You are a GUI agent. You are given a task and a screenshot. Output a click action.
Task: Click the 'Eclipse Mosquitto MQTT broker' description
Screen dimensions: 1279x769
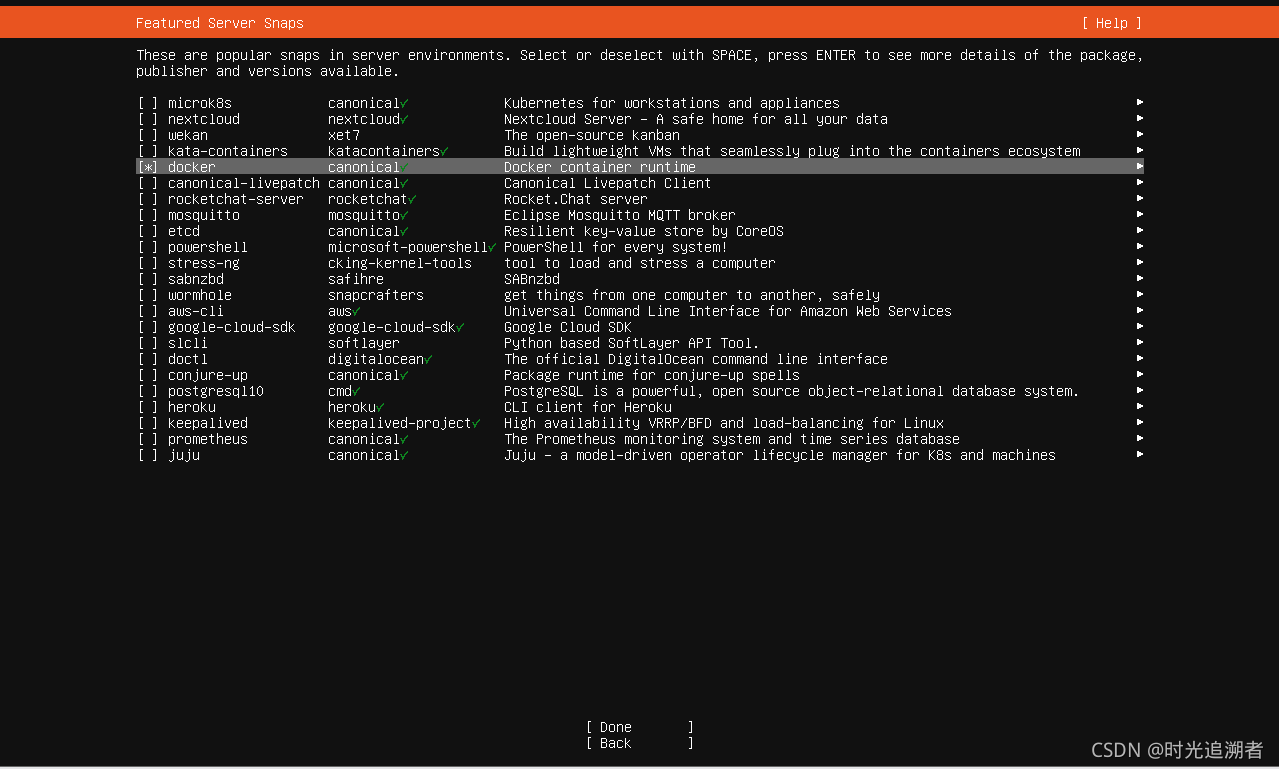[x=620, y=215]
